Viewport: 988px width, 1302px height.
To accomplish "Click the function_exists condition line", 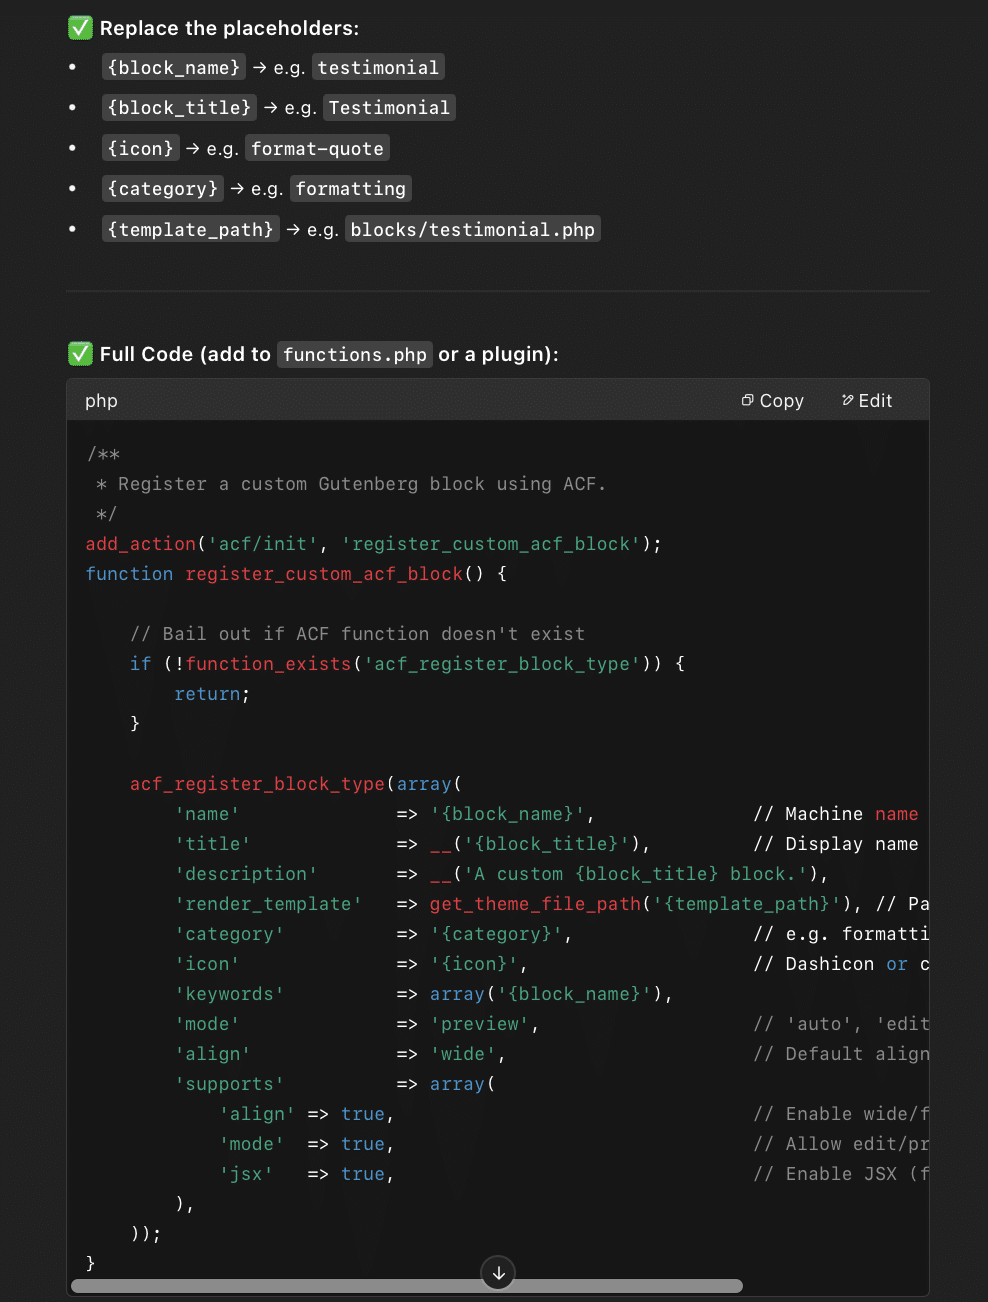I will tap(407, 664).
